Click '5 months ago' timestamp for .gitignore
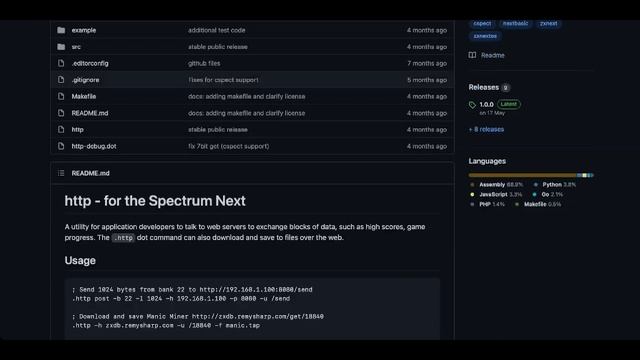 pos(427,80)
